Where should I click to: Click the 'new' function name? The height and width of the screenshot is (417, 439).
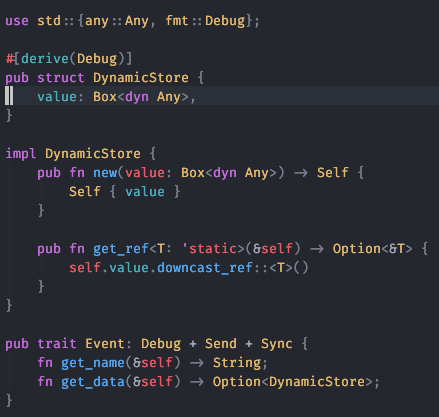point(105,173)
